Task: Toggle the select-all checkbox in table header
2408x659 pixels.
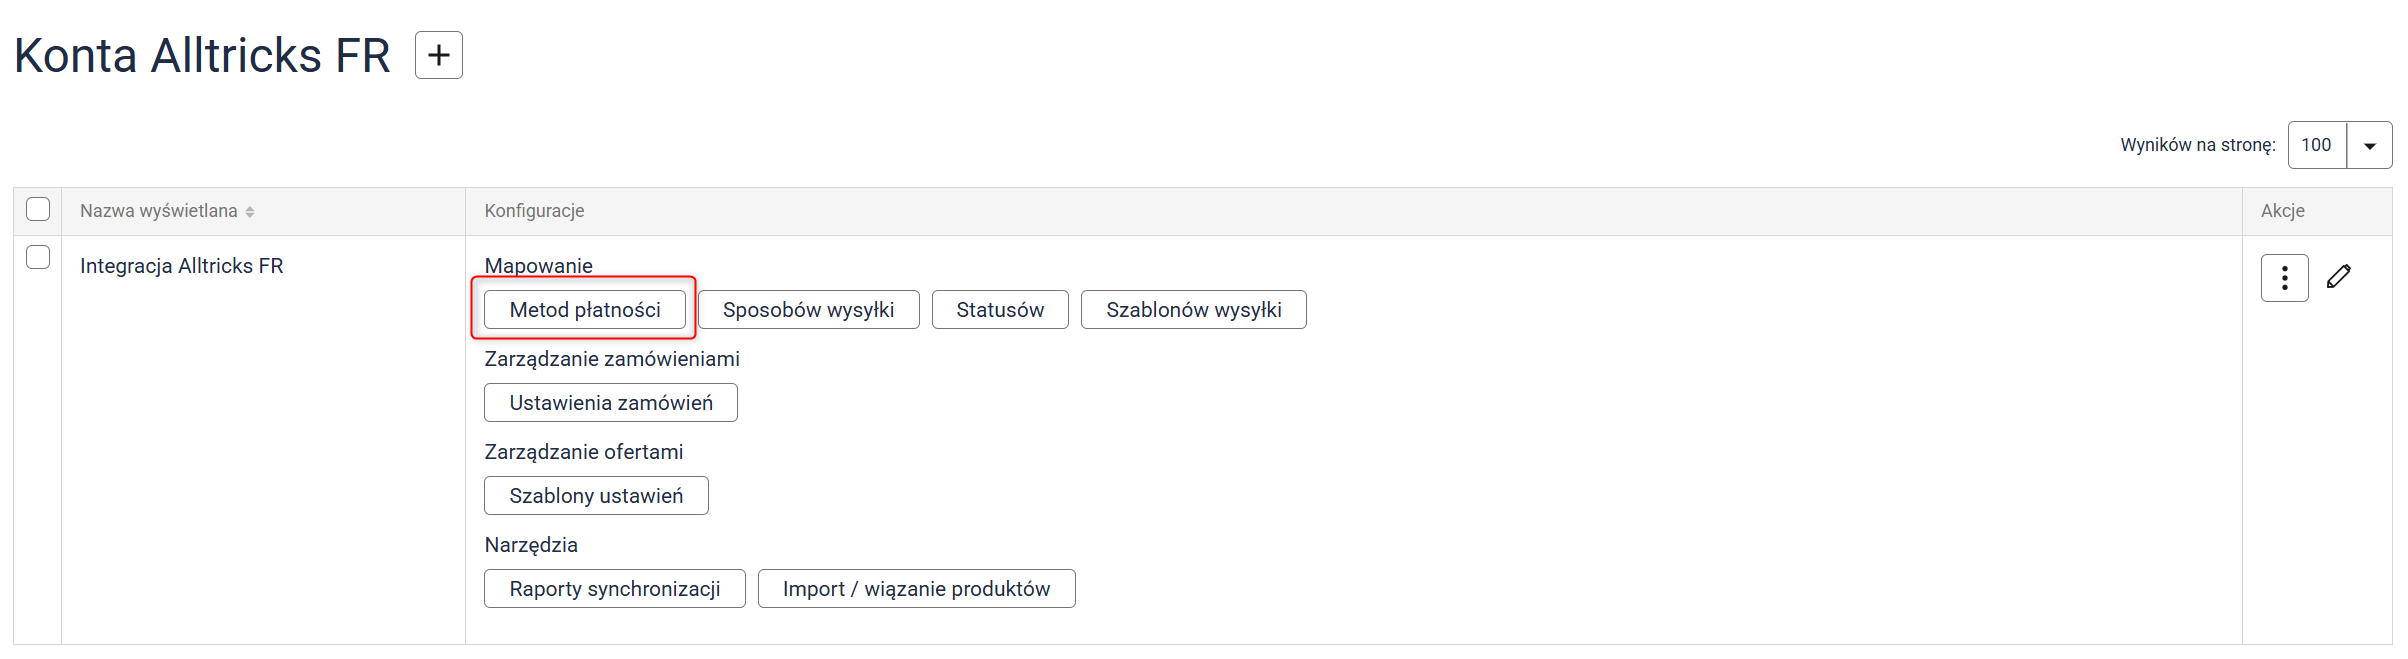Action: click(x=38, y=209)
